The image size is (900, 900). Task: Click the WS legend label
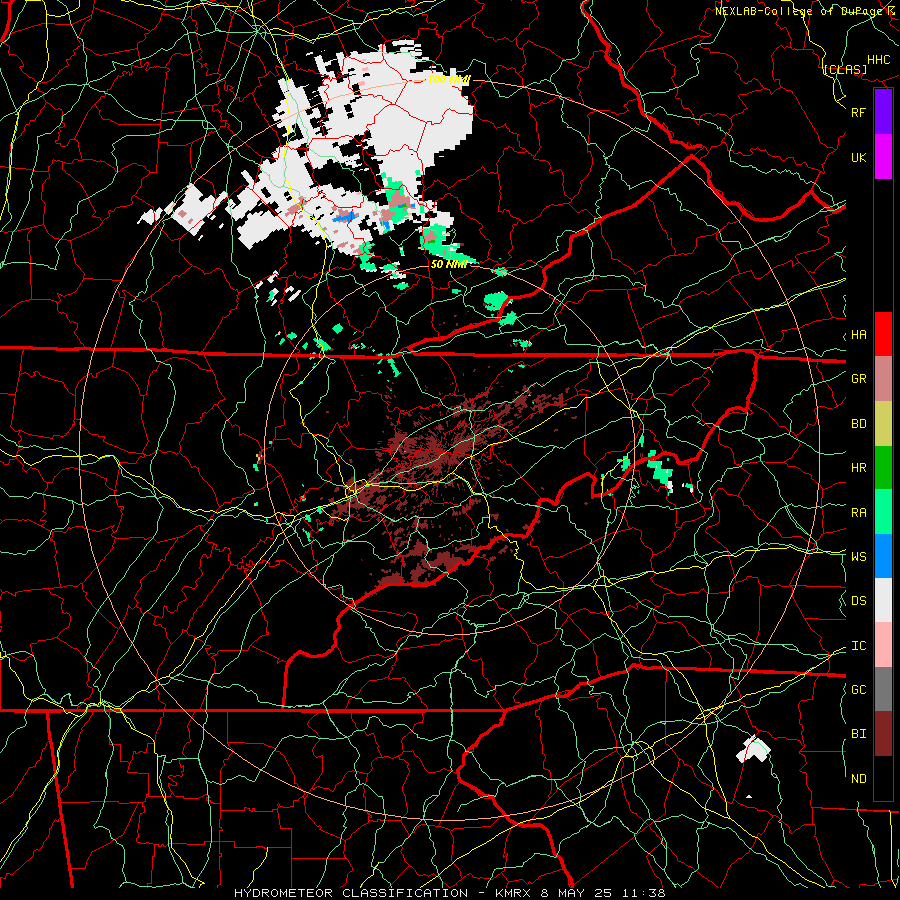[x=859, y=557]
